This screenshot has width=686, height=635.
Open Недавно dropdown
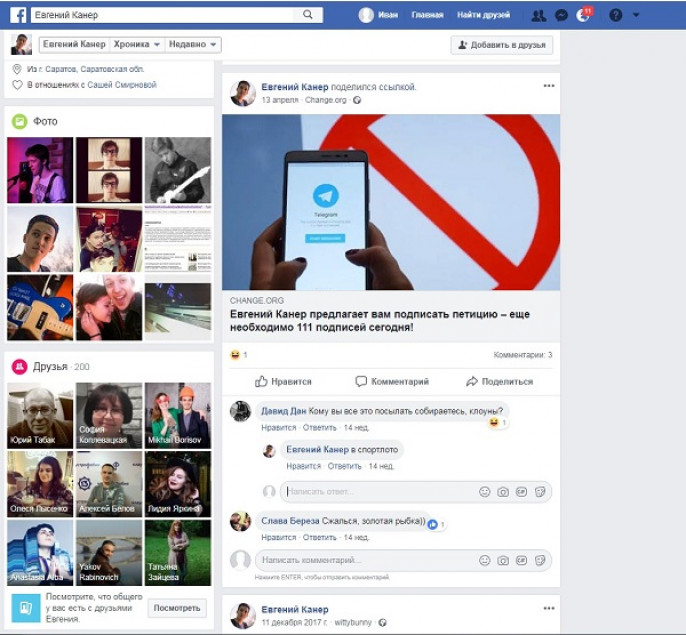pyautogui.click(x=192, y=44)
